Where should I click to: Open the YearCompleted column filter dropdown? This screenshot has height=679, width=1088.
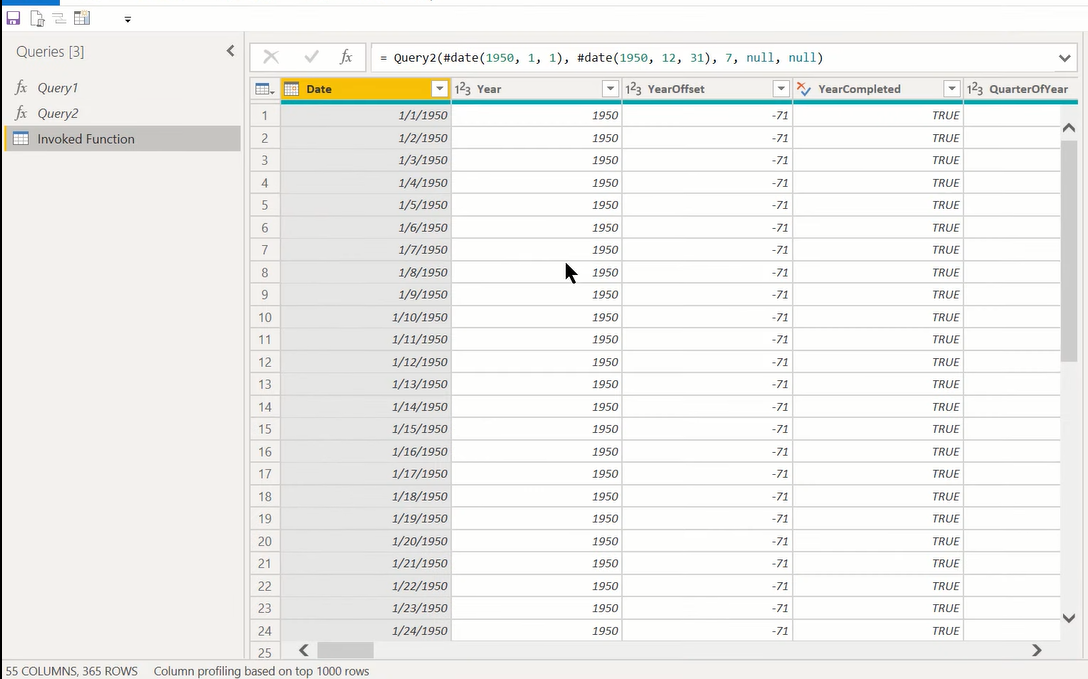click(x=952, y=89)
